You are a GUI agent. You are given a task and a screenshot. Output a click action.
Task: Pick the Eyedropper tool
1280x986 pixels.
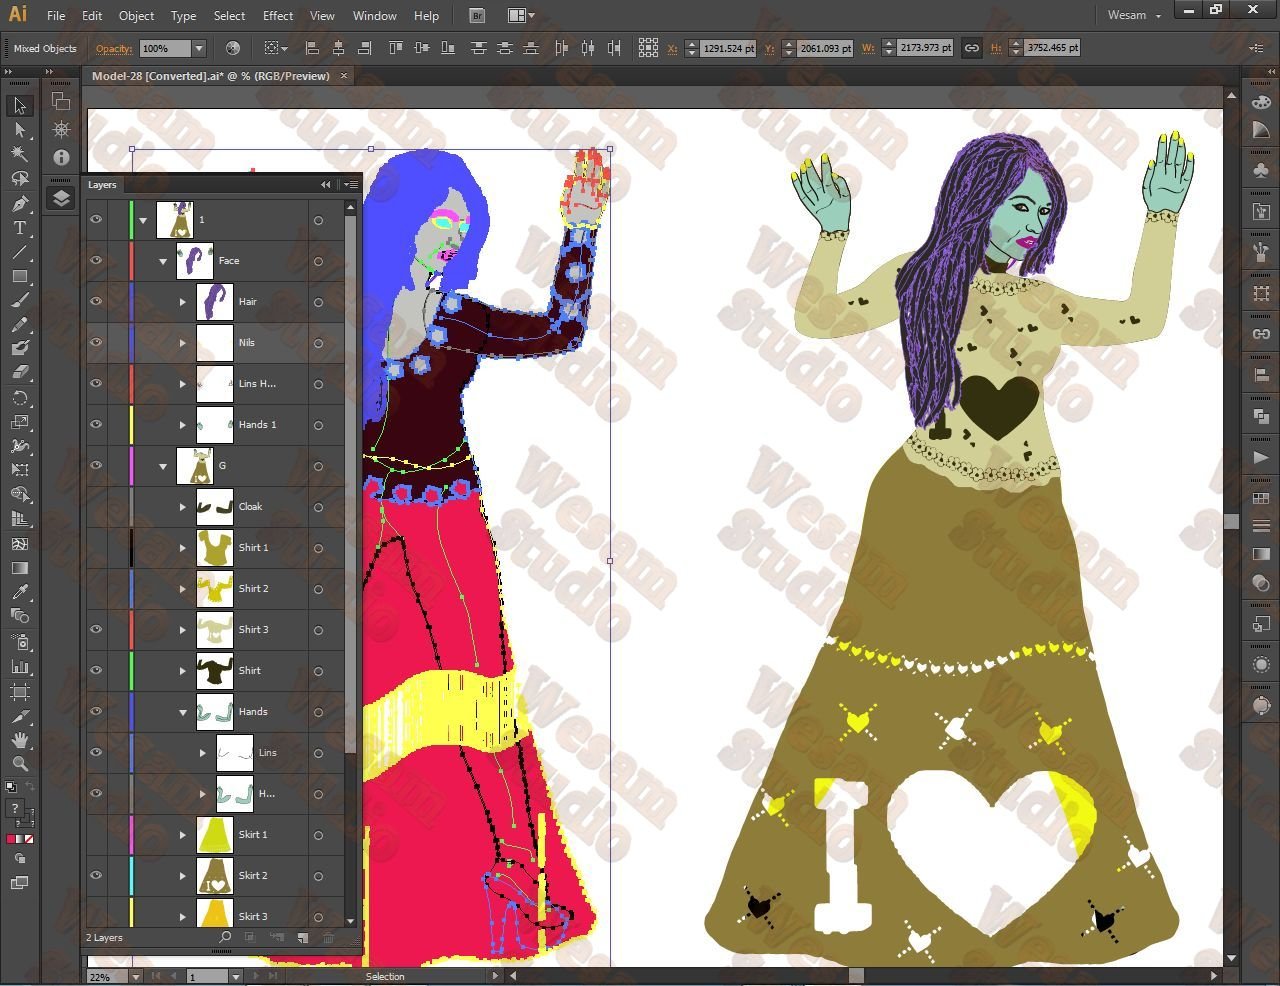[20, 592]
